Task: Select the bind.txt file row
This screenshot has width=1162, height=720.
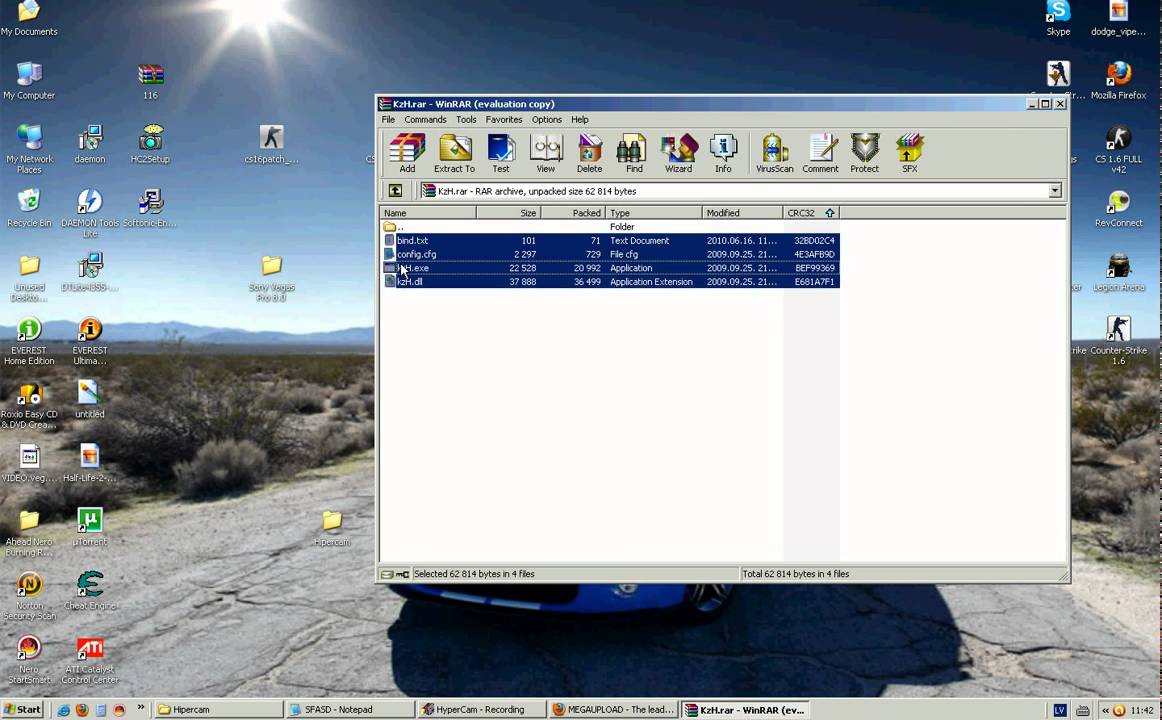Action: [x=611, y=241]
